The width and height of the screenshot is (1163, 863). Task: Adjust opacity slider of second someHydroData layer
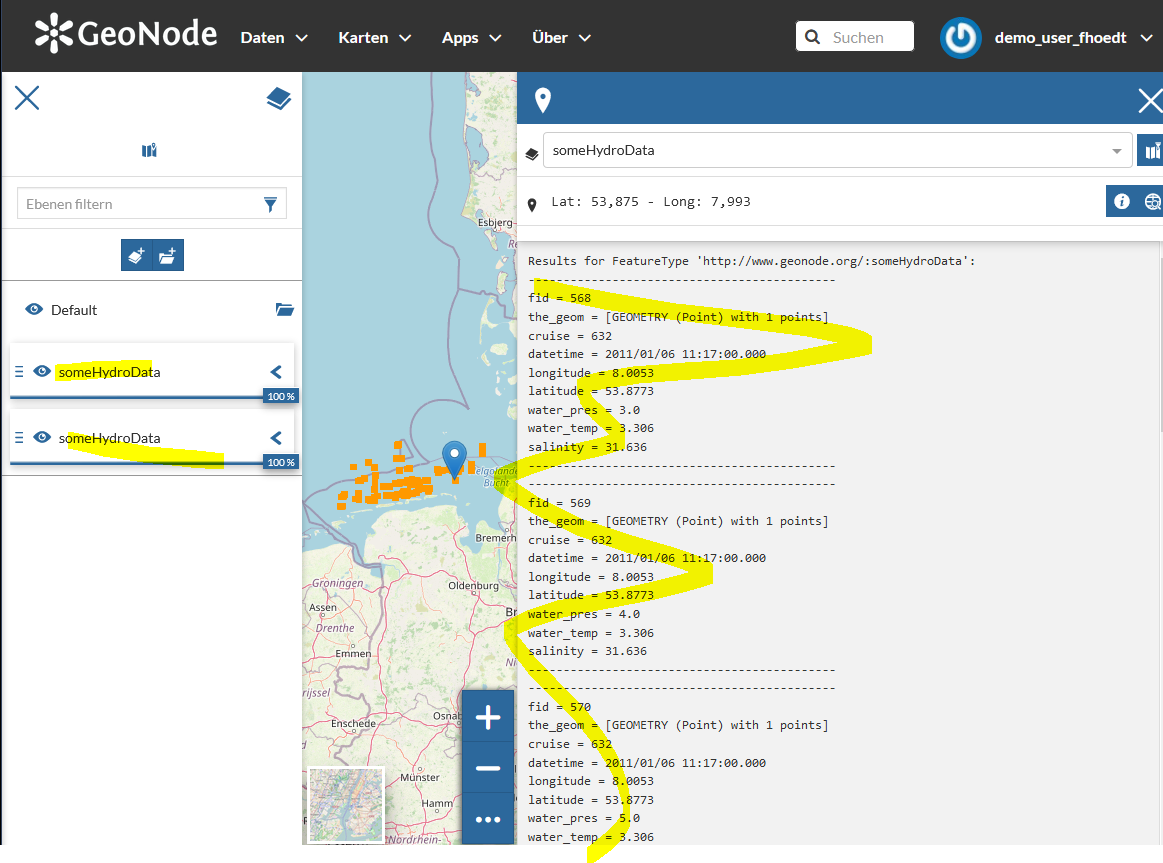154,463
